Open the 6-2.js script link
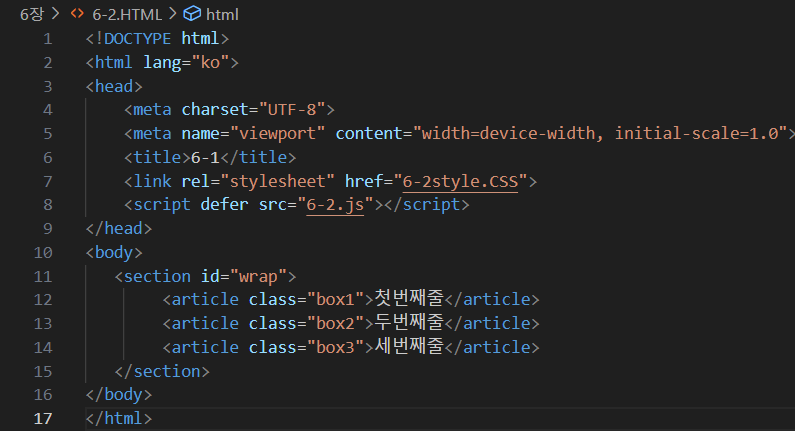This screenshot has height=431, width=795. (x=335, y=204)
